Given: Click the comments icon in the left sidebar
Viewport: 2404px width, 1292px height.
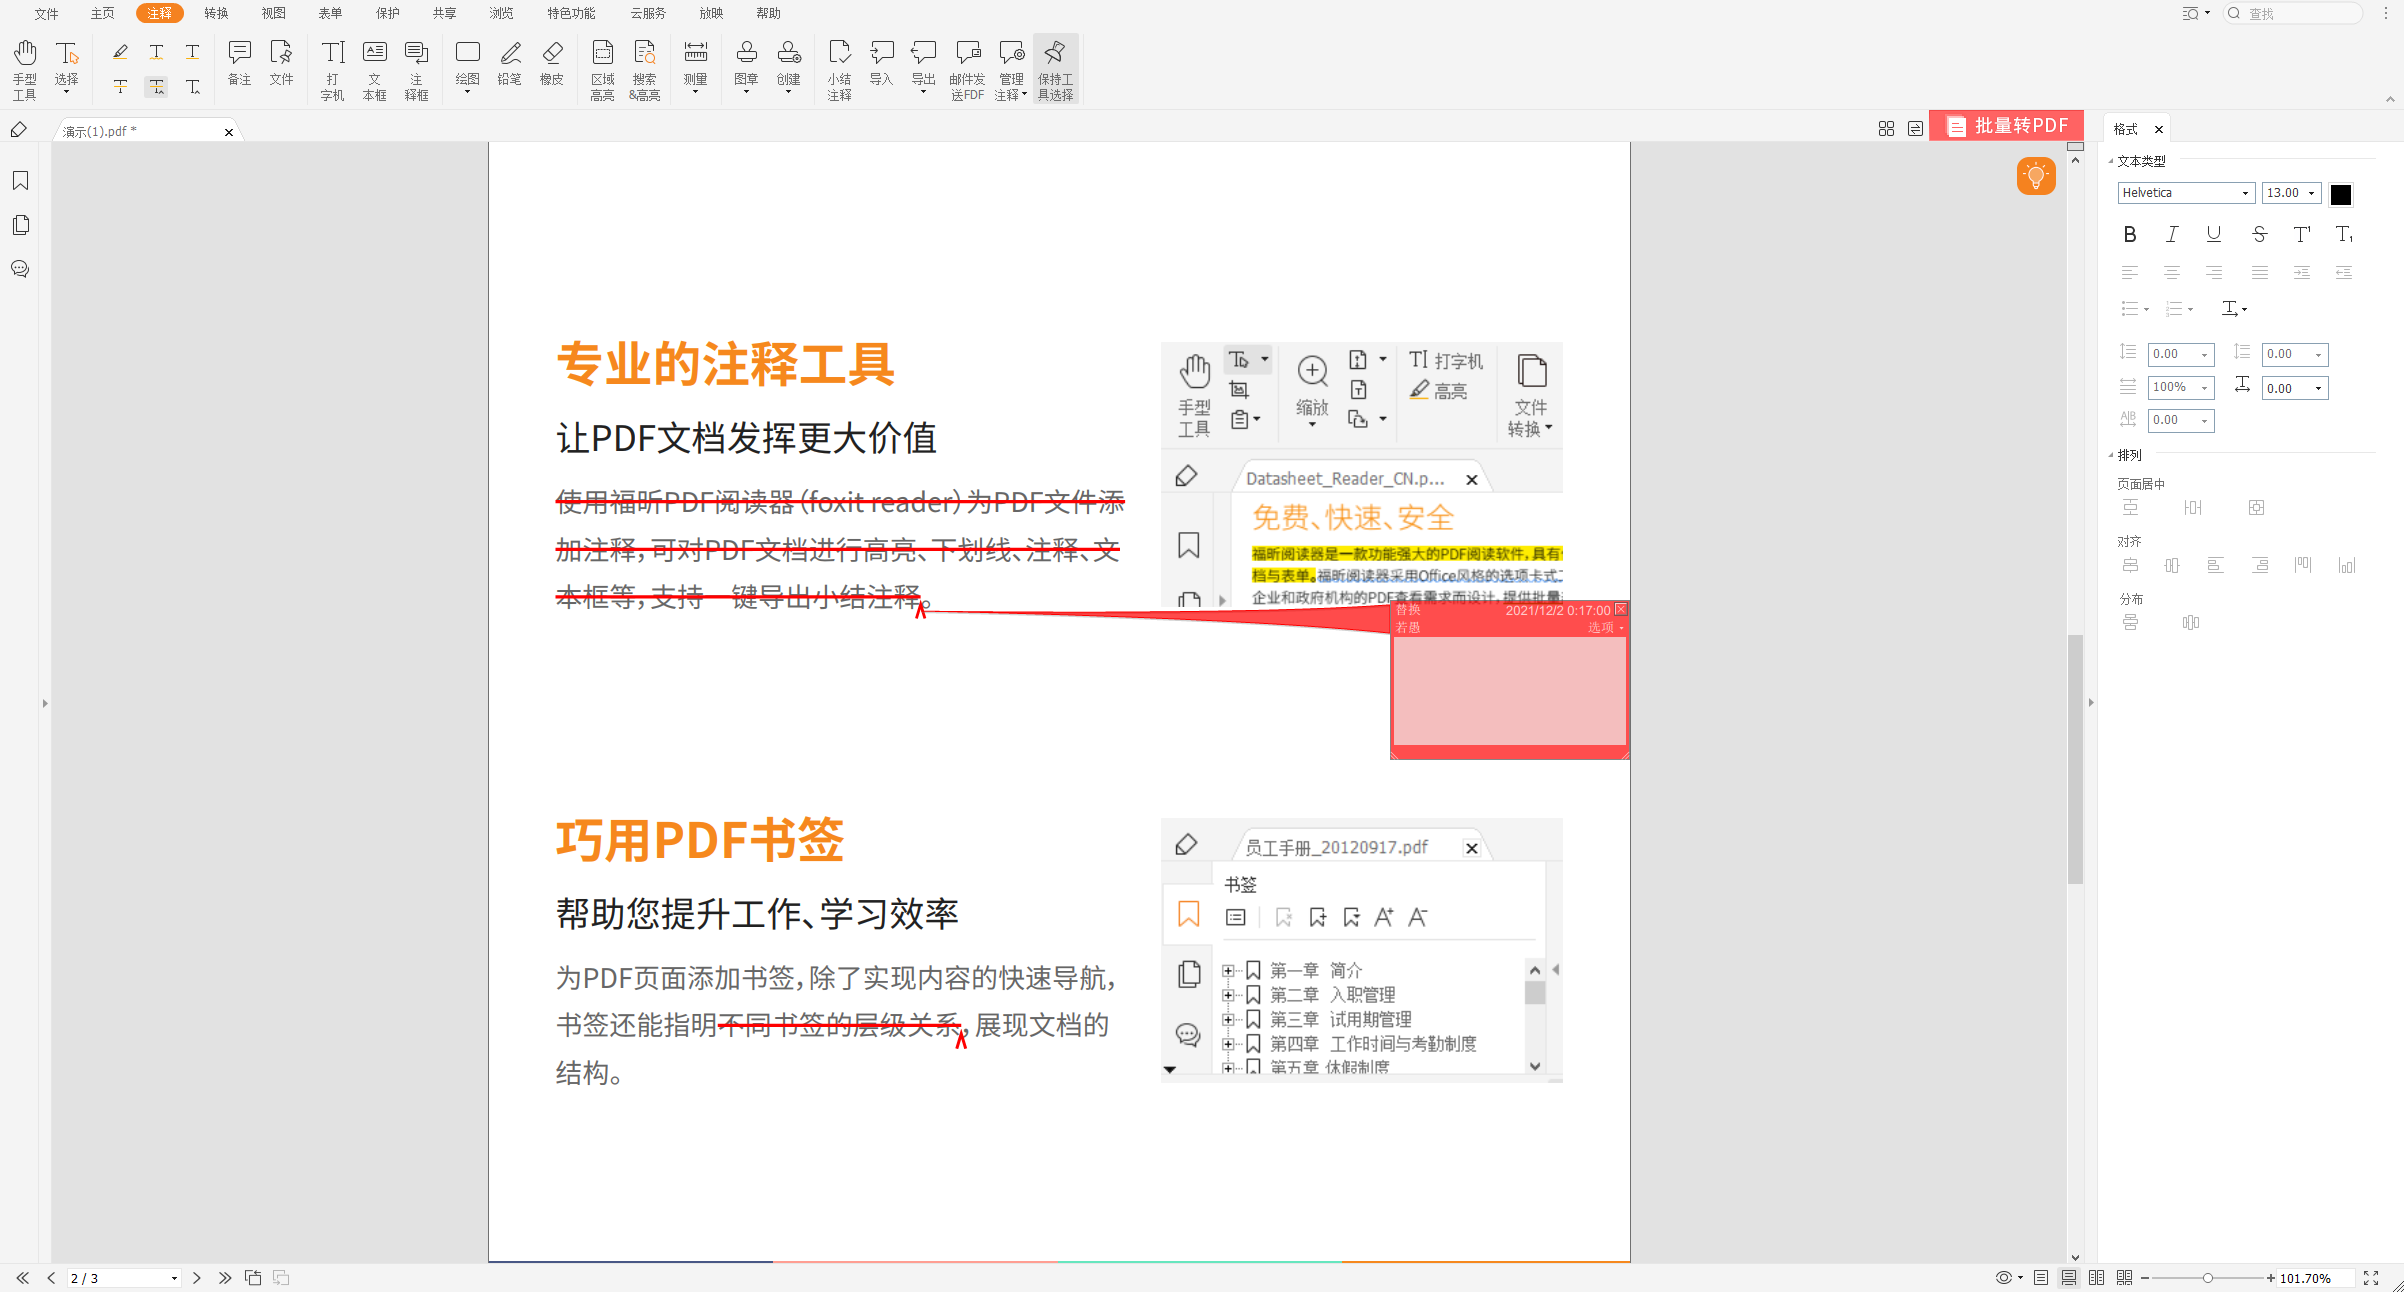Looking at the screenshot, I should pos(20,268).
